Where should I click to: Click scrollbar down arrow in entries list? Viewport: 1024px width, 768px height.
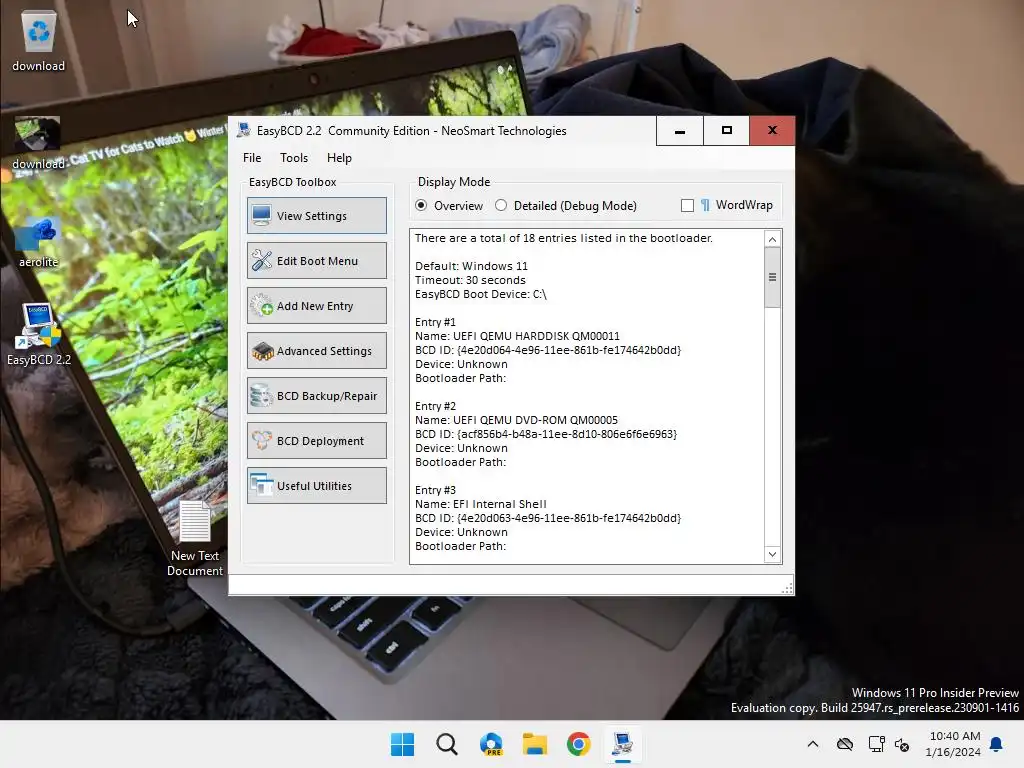(x=772, y=554)
